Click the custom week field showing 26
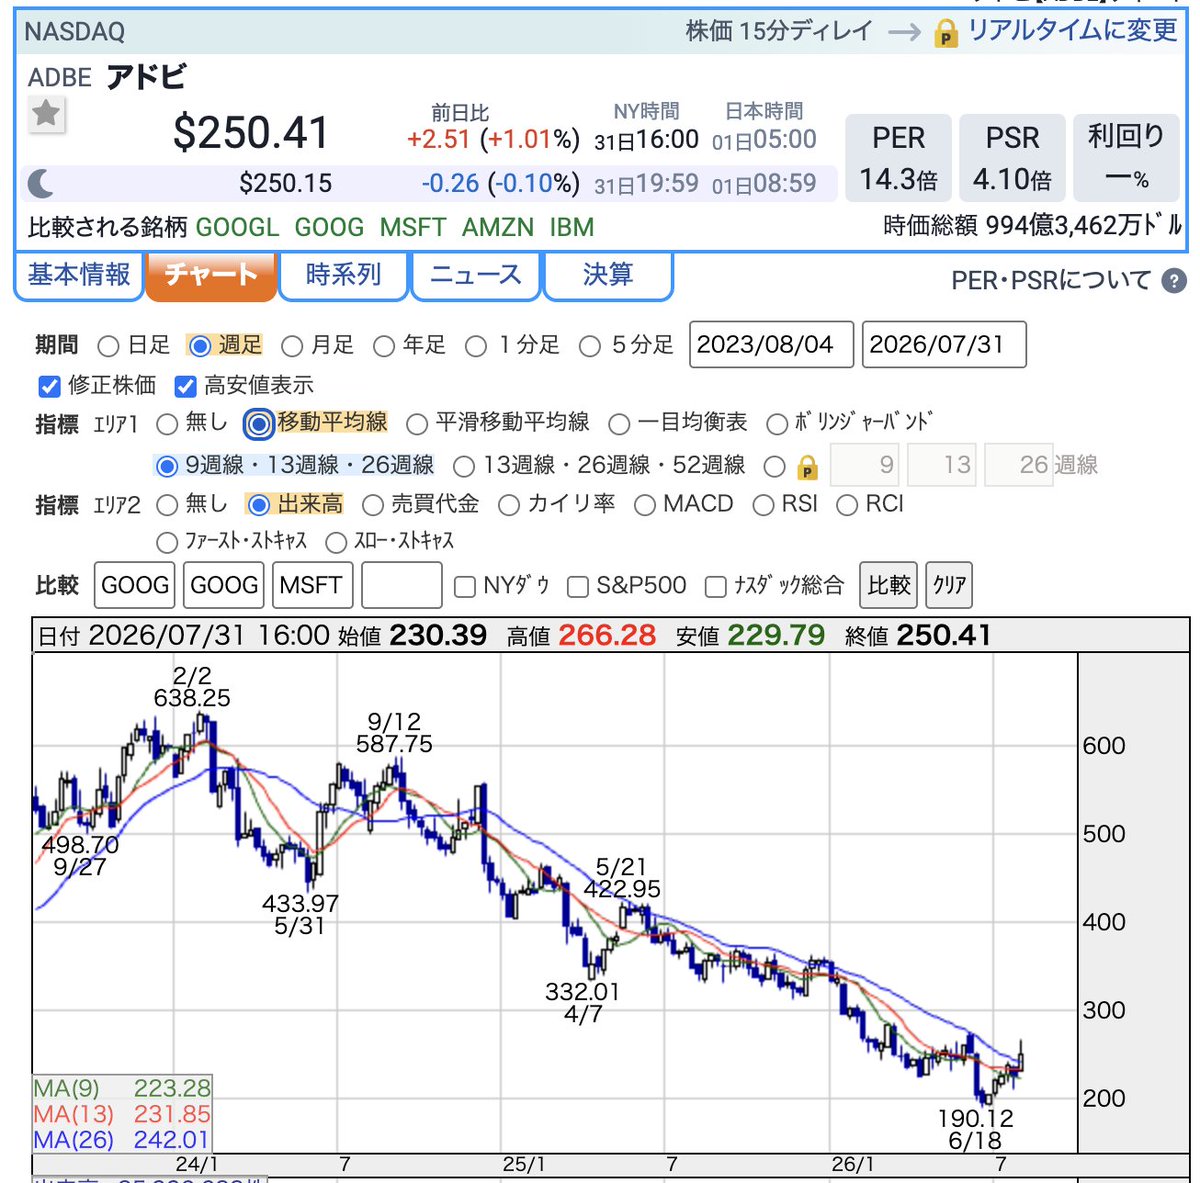1200x1183 pixels. coord(1019,465)
